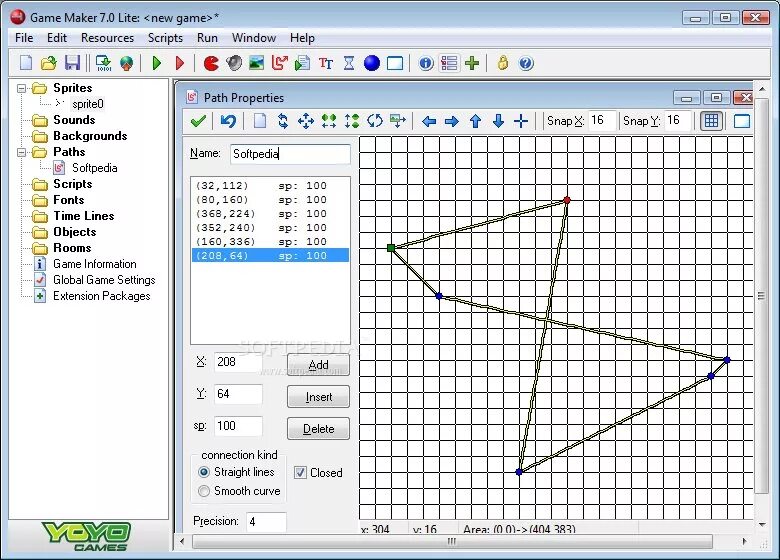Click the Insert point button
780x560 pixels.
pos(318,397)
